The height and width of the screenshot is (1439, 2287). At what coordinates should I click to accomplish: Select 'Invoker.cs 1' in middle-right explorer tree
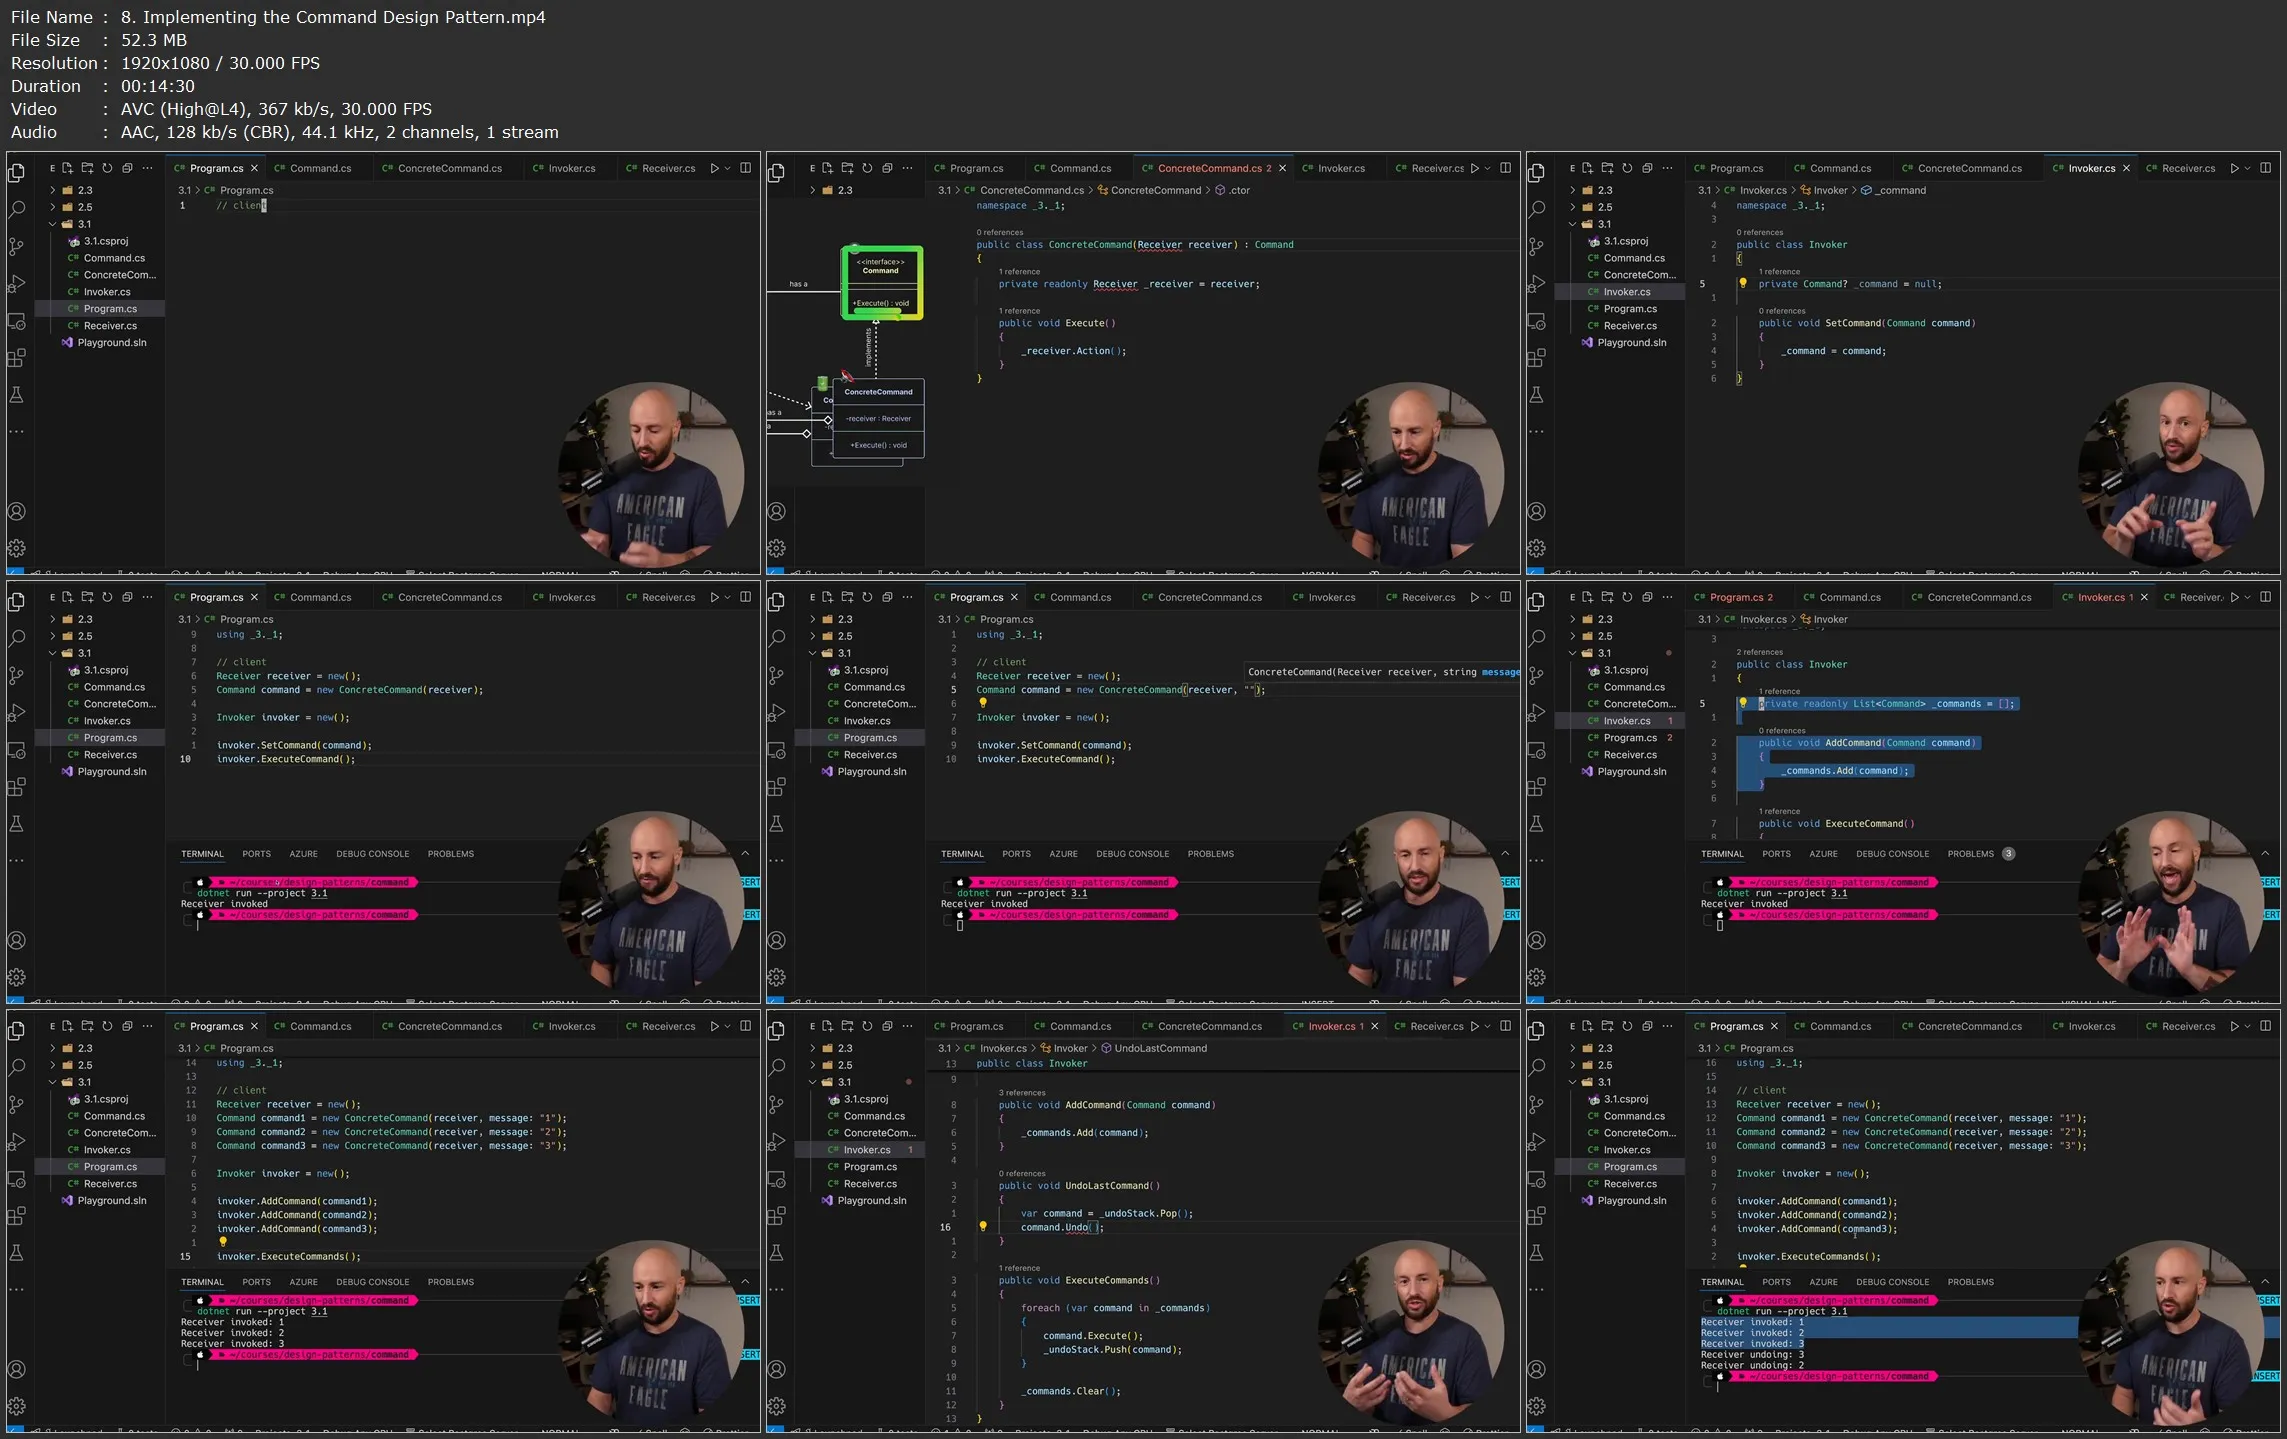1618,721
